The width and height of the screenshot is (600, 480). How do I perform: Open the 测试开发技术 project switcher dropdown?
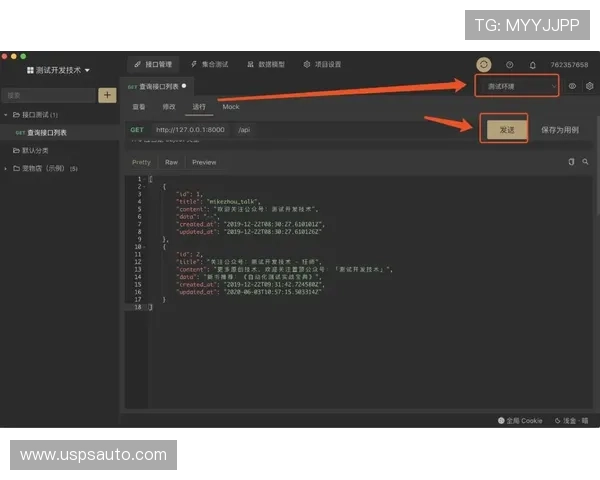tap(58, 70)
